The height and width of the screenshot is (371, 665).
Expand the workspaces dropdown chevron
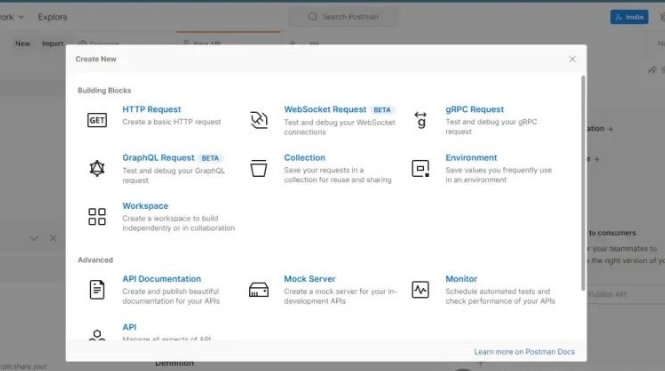coord(21,17)
